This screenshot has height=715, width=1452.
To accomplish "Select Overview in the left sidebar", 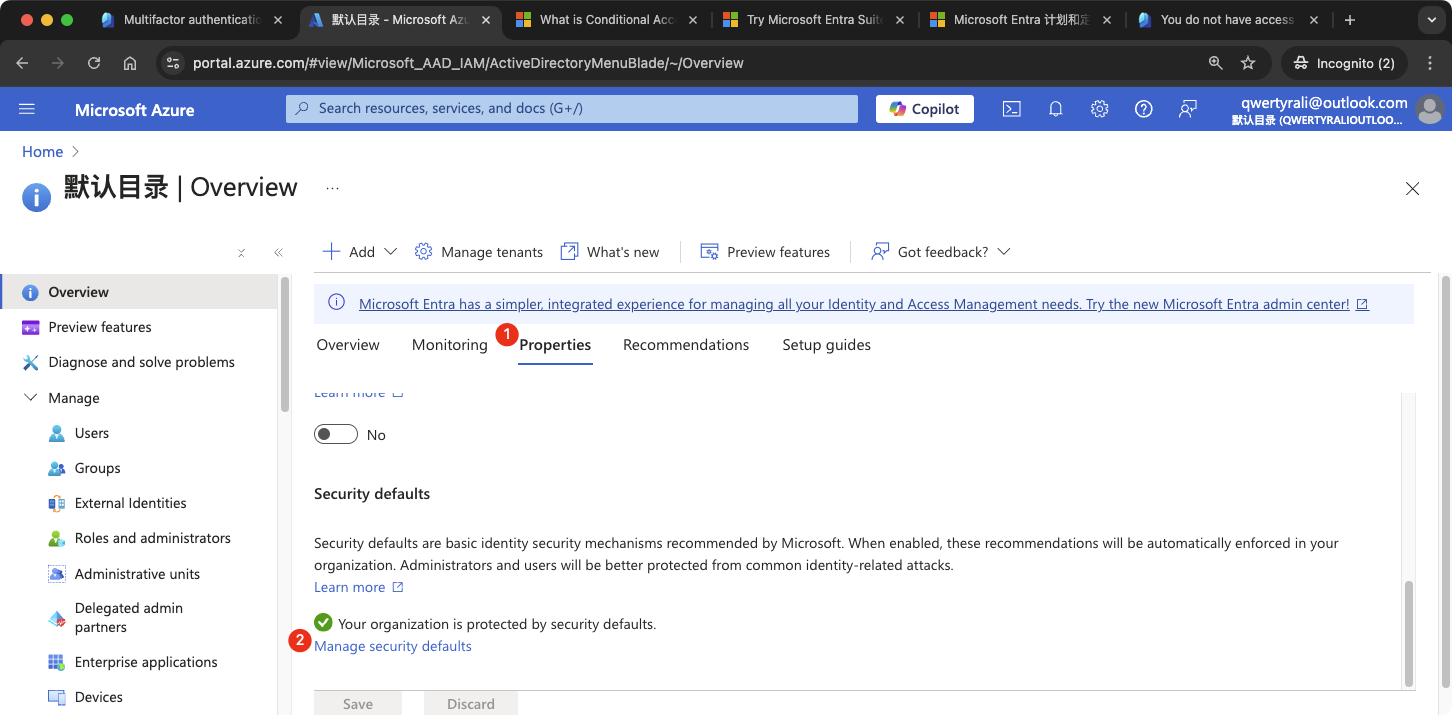I will point(139,292).
